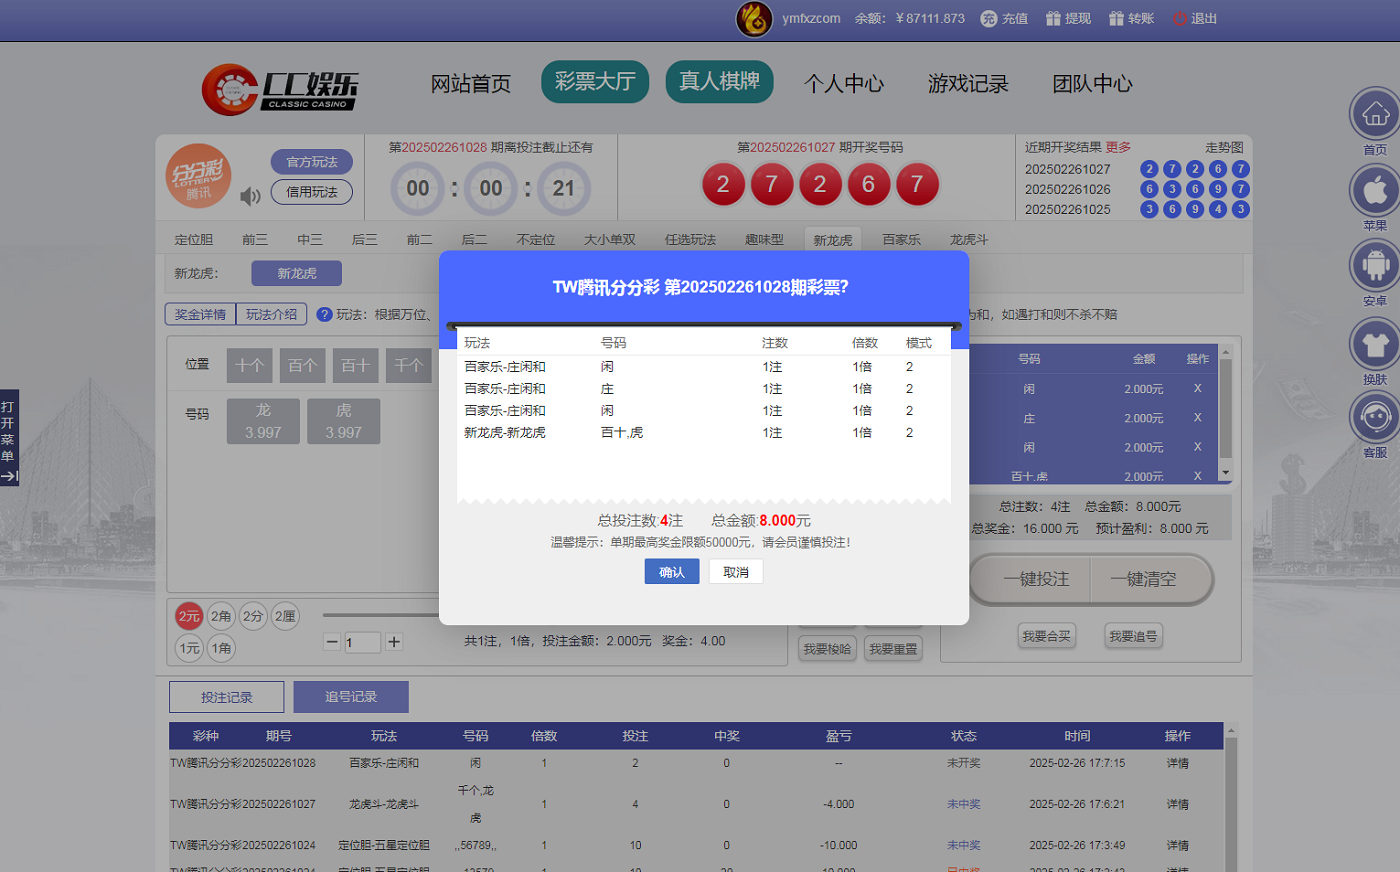Mute sound with the speaker icon
This screenshot has height=872, width=1400.
click(250, 196)
